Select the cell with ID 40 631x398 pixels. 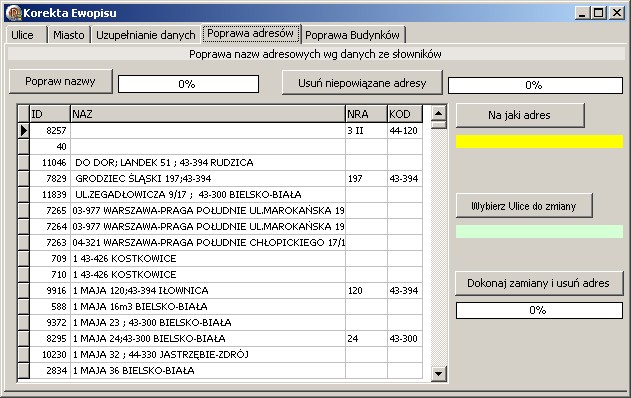pos(50,146)
